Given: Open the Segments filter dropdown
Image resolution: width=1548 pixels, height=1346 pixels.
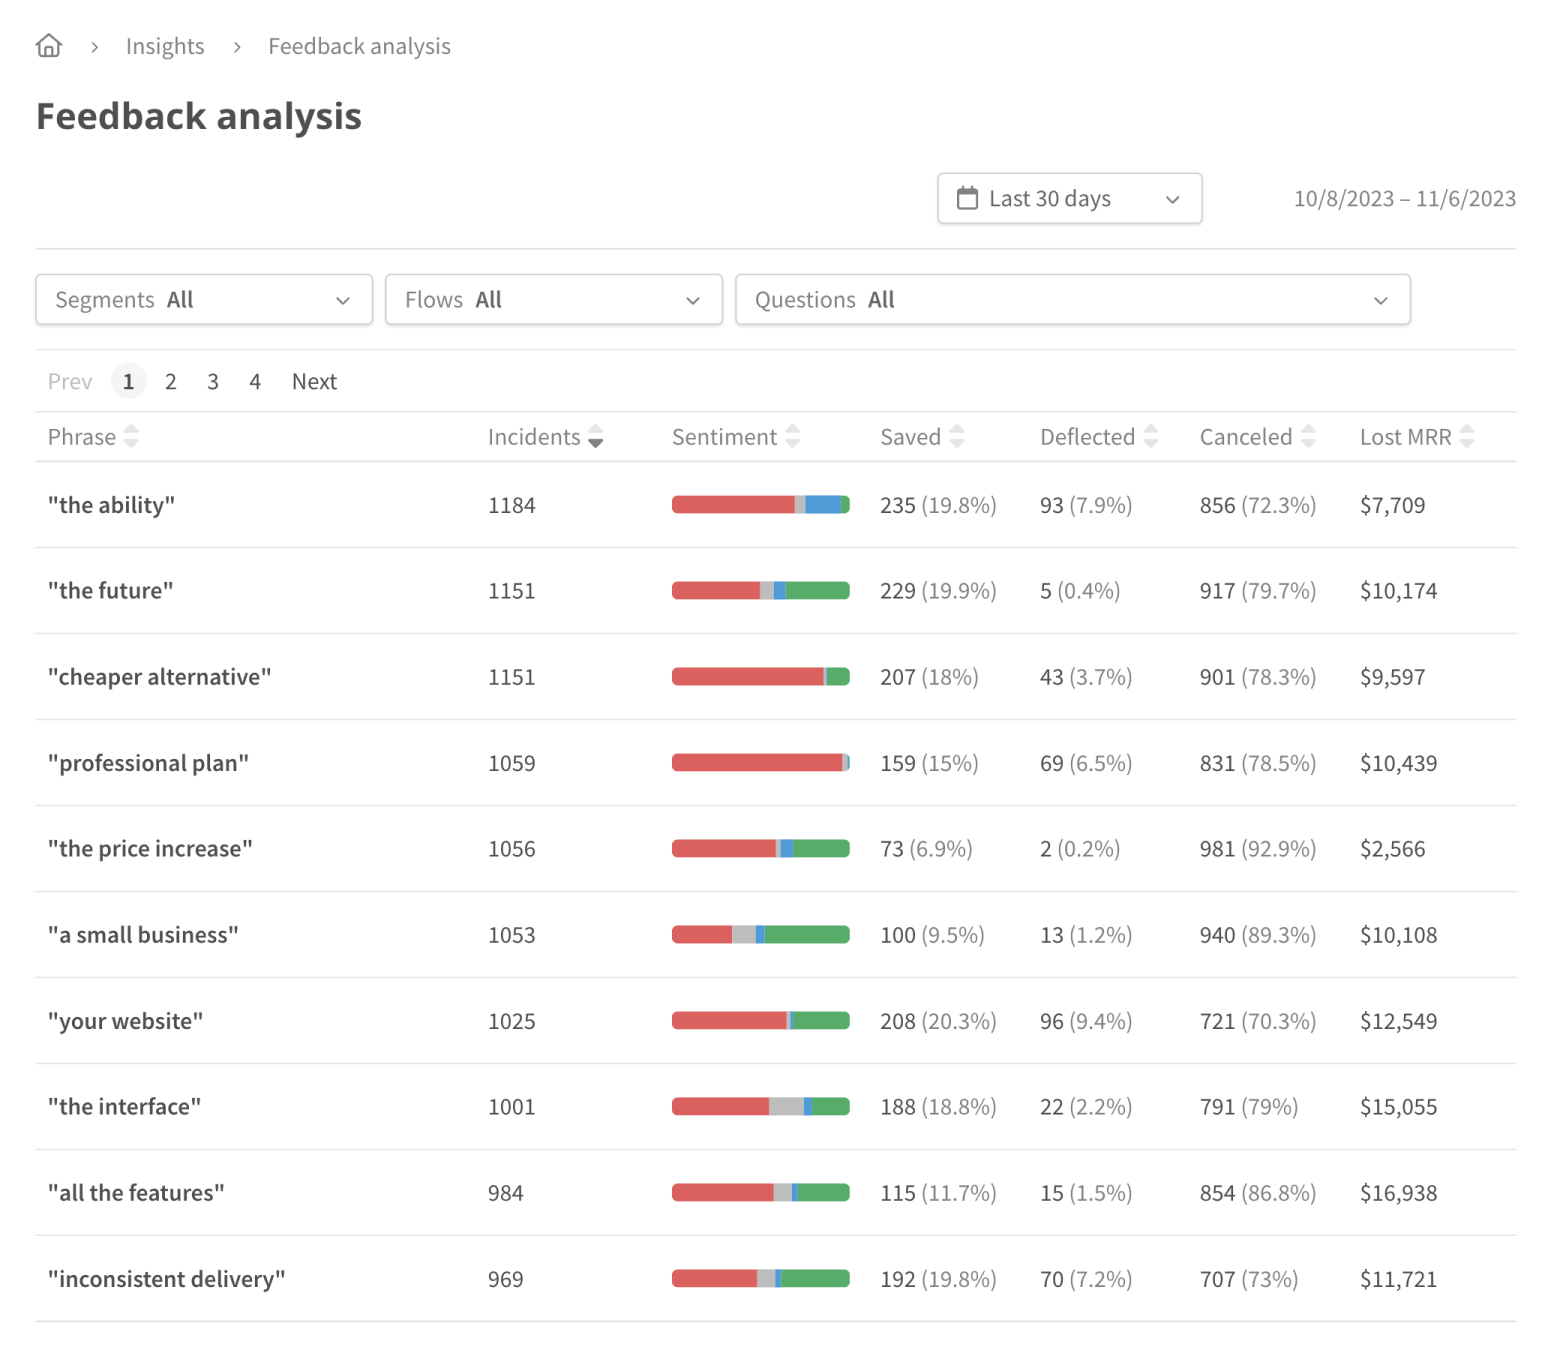Looking at the screenshot, I should pos(203,299).
